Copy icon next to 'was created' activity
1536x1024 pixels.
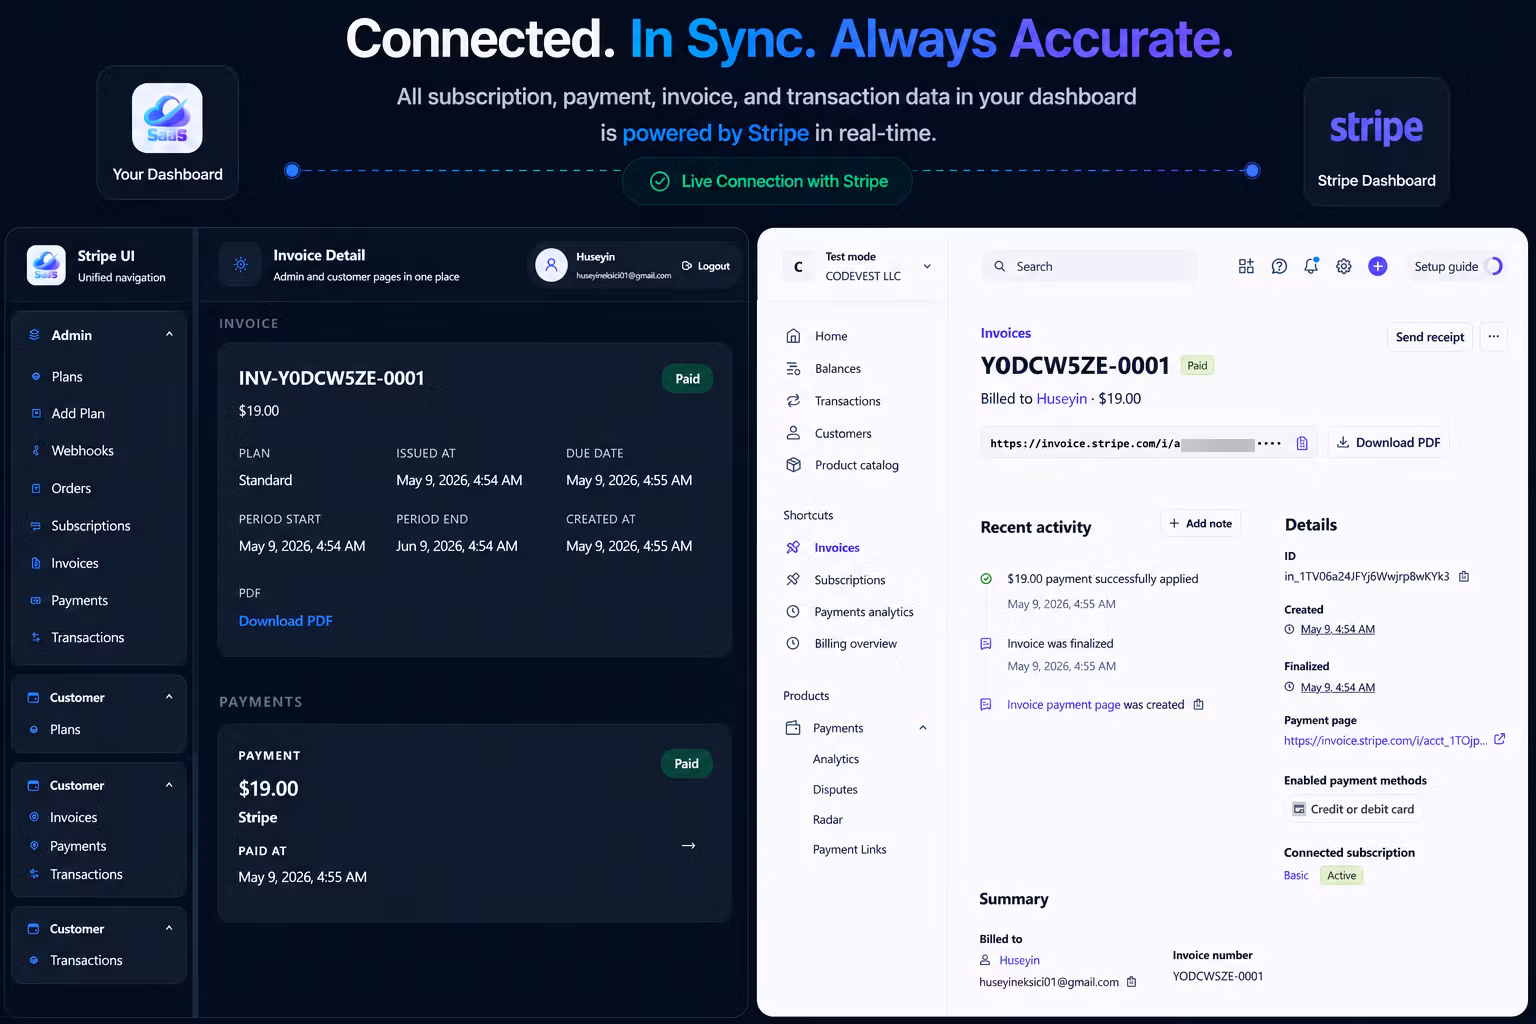(1198, 704)
